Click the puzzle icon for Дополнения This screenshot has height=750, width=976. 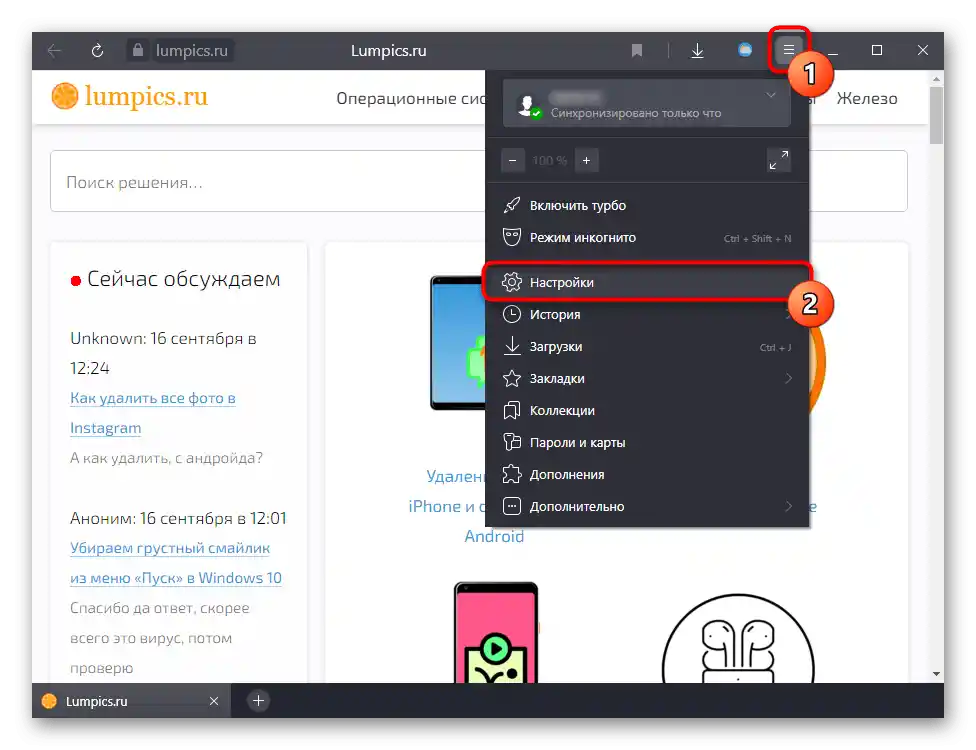tap(512, 474)
